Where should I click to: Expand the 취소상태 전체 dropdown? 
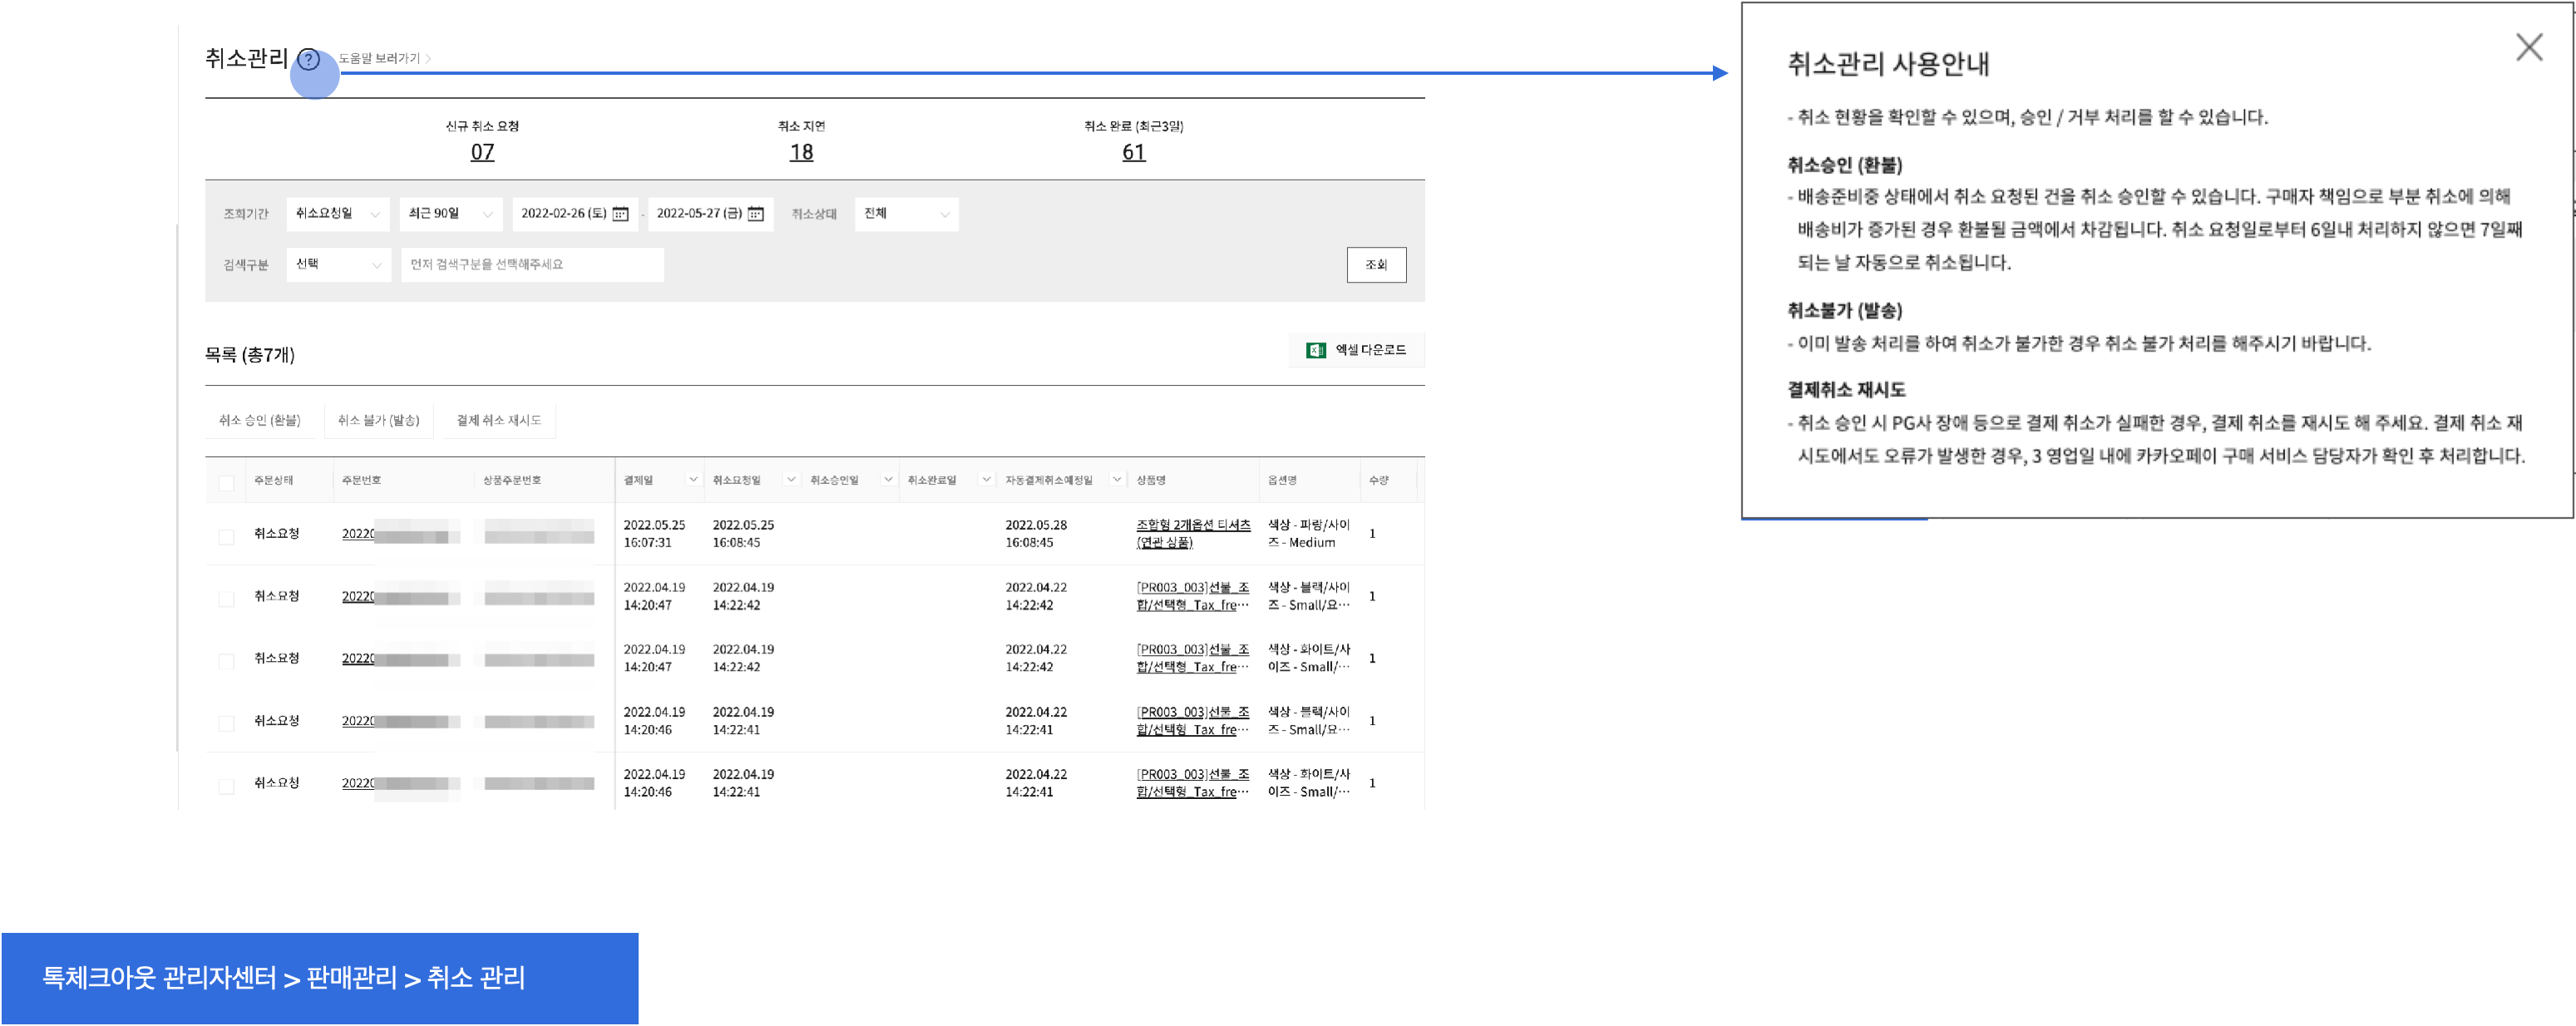pos(906,214)
